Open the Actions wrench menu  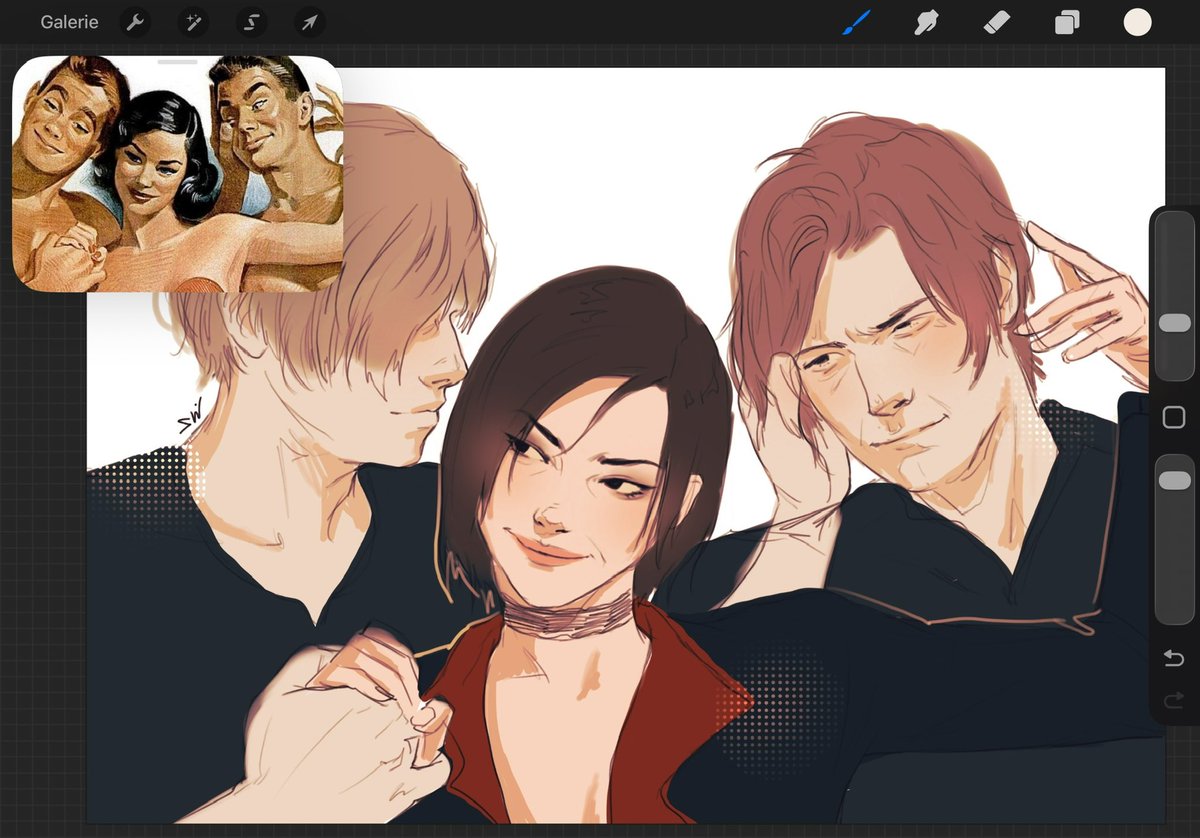point(135,22)
